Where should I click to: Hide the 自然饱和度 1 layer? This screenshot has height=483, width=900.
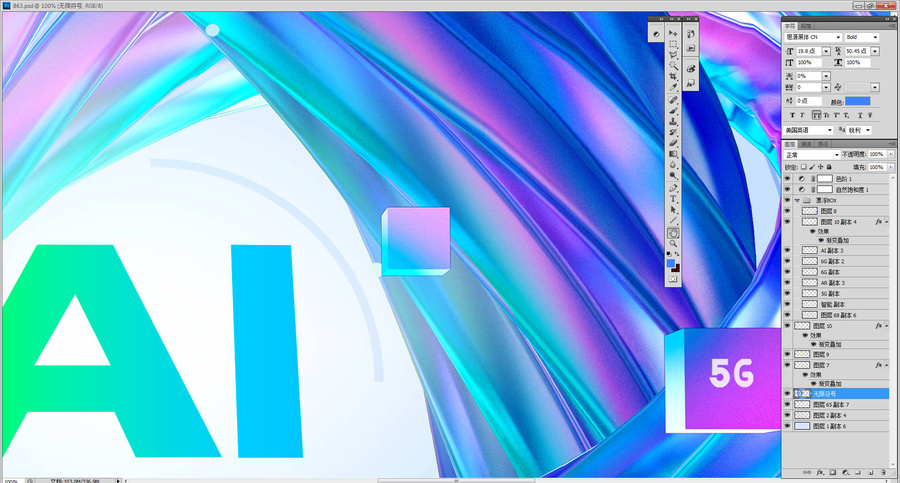tap(788, 190)
